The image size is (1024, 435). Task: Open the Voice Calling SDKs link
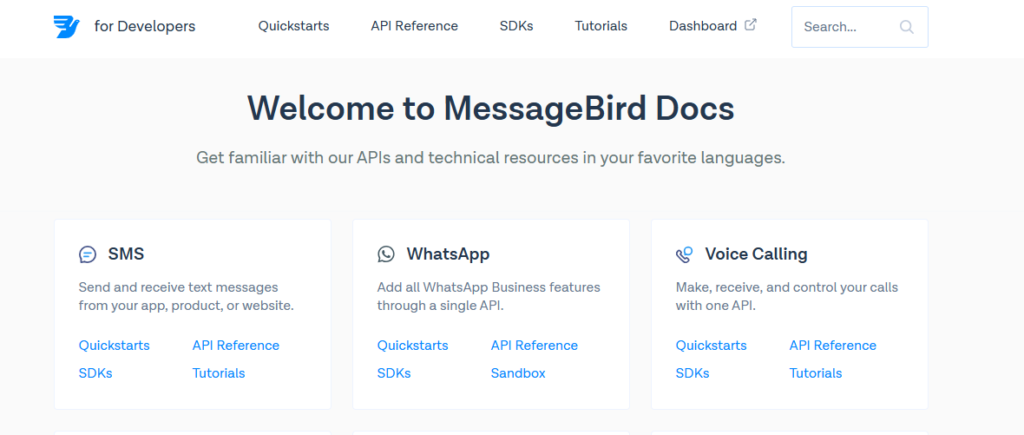pyautogui.click(x=692, y=373)
